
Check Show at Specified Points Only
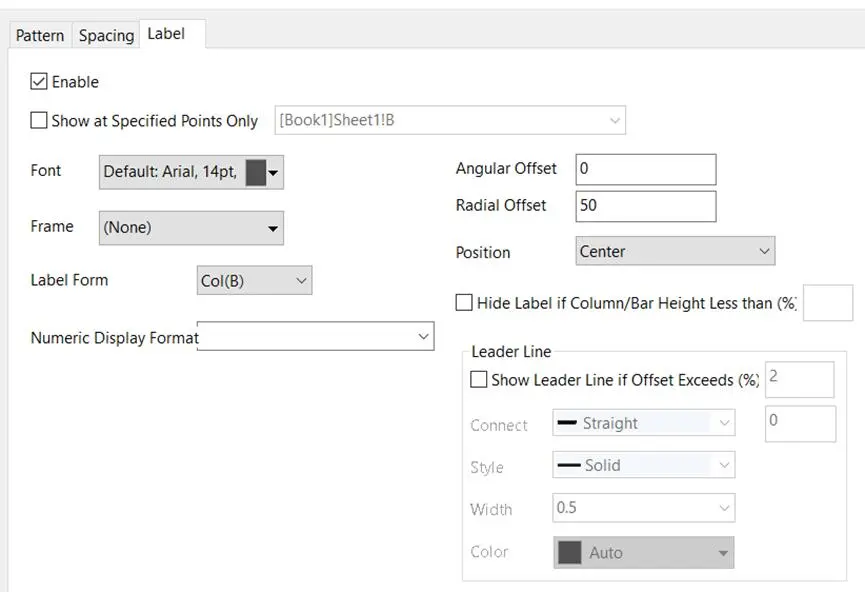click(39, 120)
